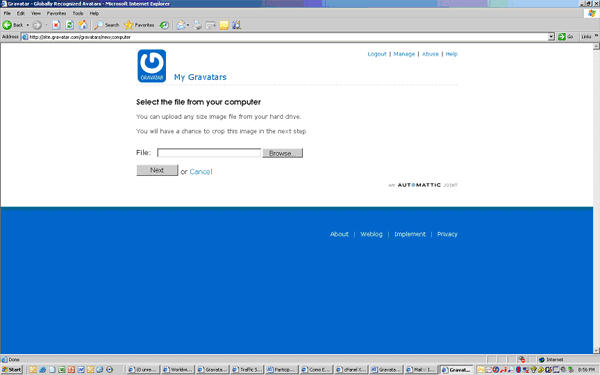Viewport: 600px width, 375px height.
Task: Click the Privacy footer link
Action: click(447, 234)
